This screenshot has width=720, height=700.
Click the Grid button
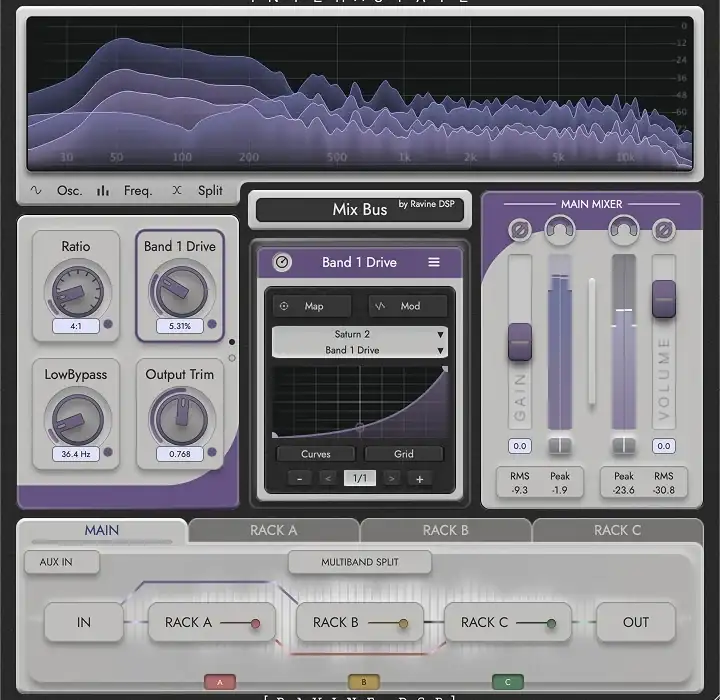point(404,454)
